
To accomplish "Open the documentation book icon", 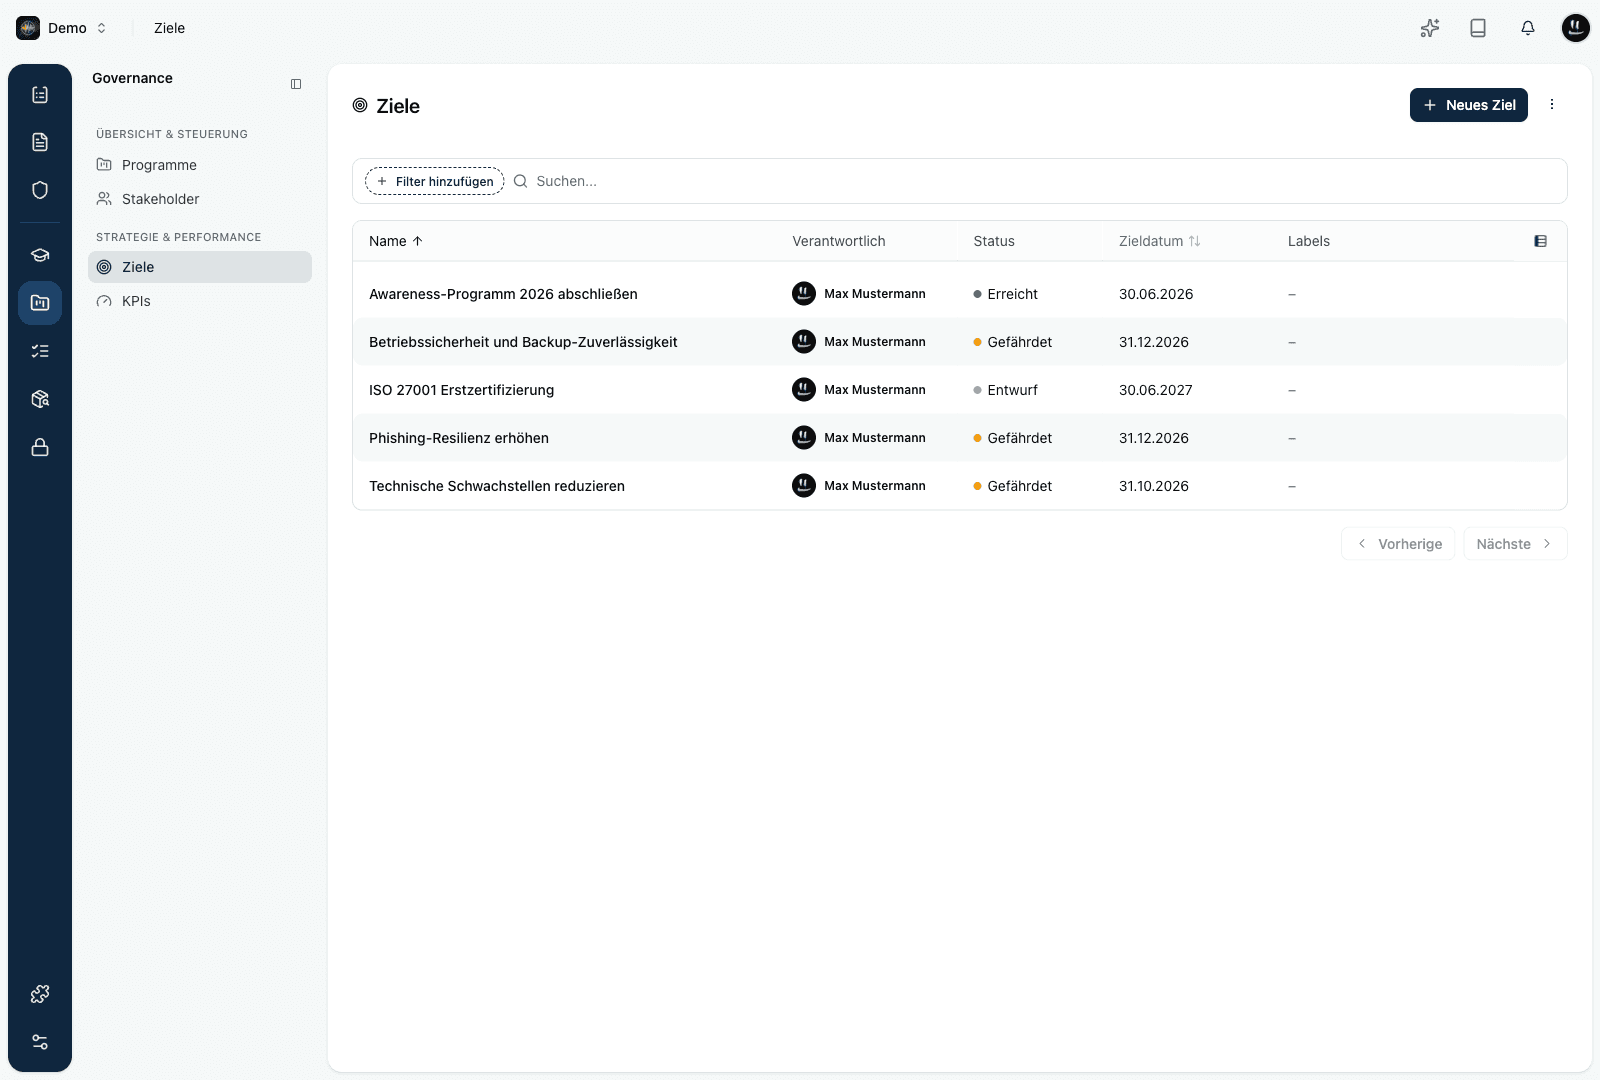I will pyautogui.click(x=1478, y=28).
